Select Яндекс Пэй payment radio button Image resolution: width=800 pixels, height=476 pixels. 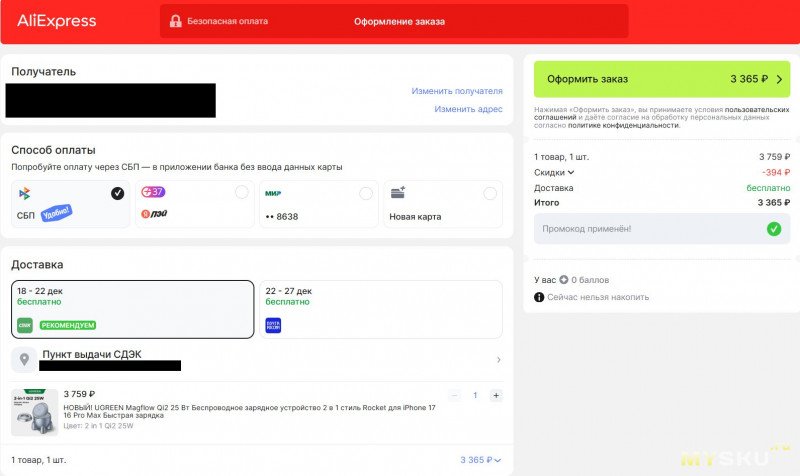pyautogui.click(x=241, y=193)
